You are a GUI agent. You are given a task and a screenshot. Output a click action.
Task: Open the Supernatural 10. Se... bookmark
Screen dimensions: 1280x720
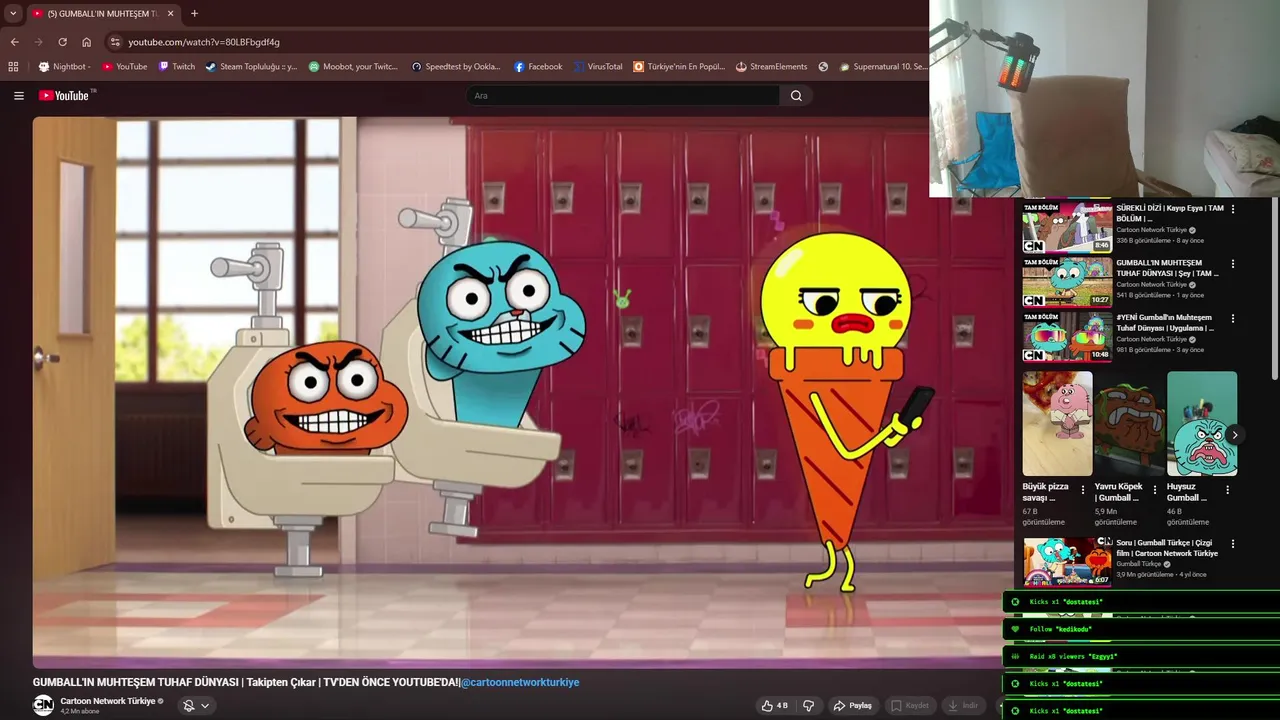pyautogui.click(x=883, y=67)
